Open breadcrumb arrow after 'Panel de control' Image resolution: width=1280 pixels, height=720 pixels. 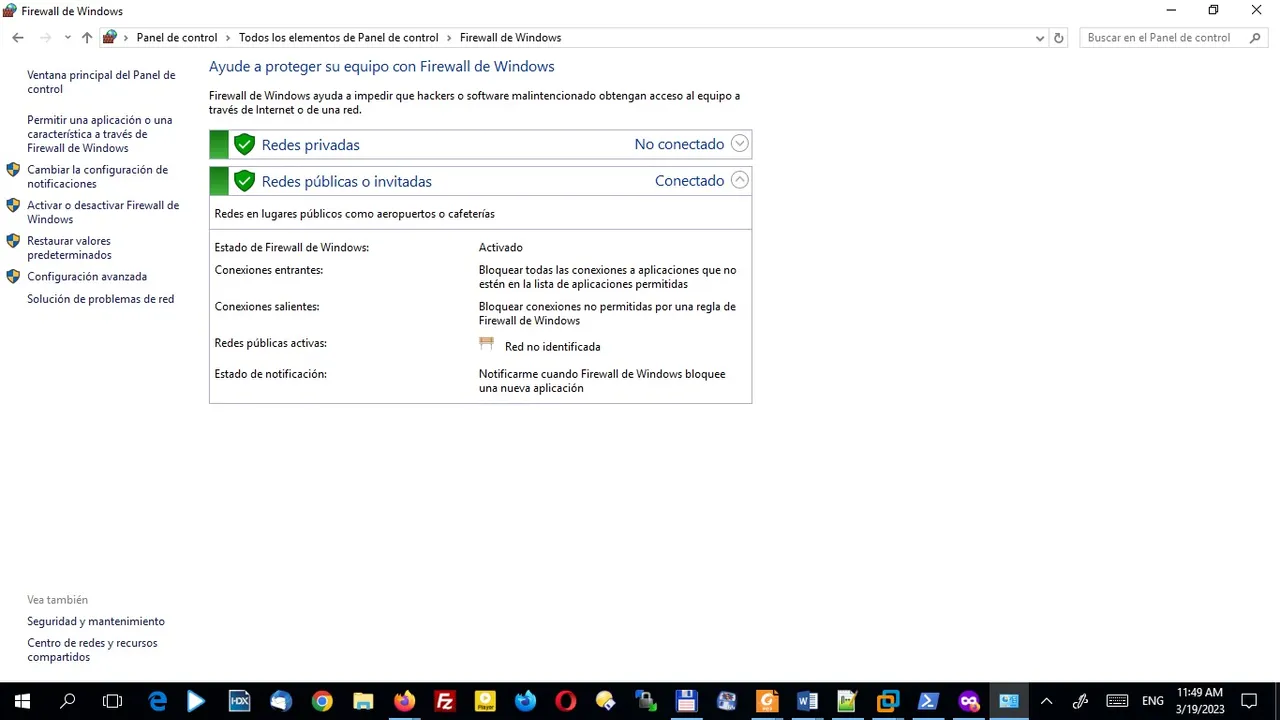click(x=228, y=38)
